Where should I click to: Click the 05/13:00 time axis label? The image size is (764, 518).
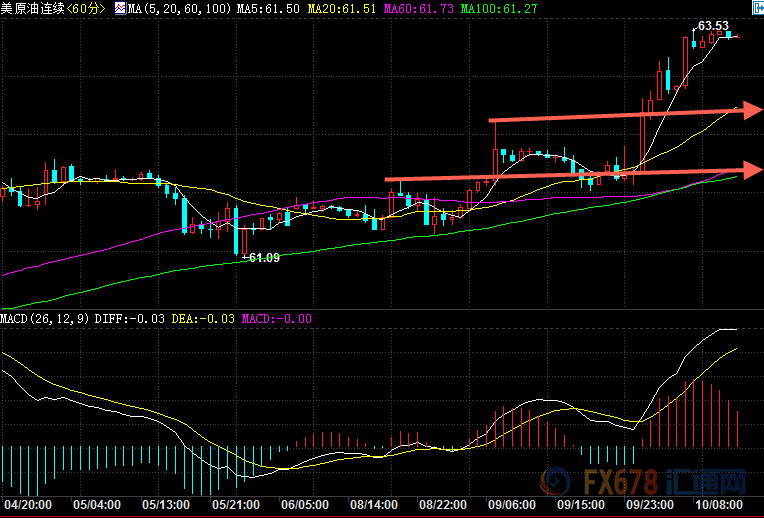(x=166, y=504)
